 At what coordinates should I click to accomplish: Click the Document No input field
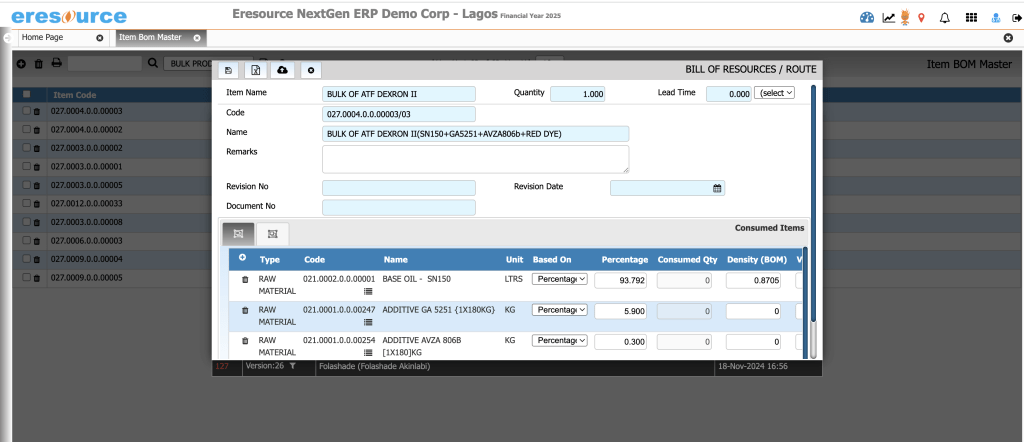tap(398, 207)
